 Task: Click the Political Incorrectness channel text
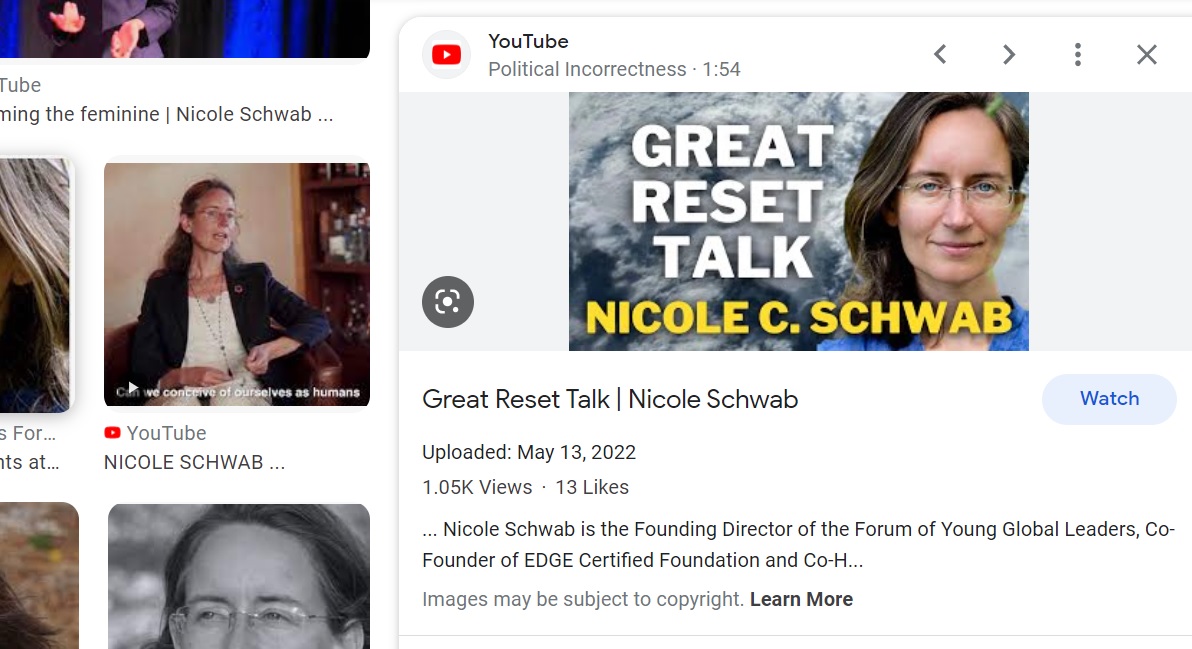tap(587, 69)
